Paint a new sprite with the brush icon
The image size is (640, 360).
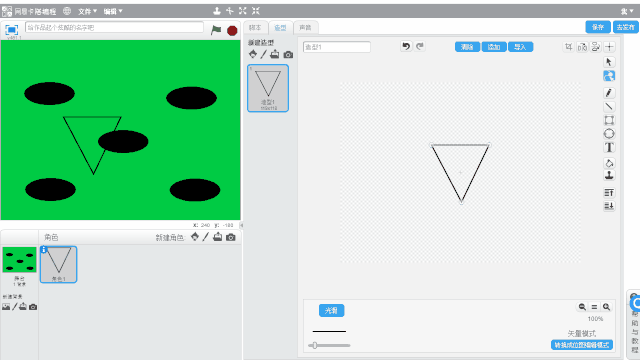(206, 237)
